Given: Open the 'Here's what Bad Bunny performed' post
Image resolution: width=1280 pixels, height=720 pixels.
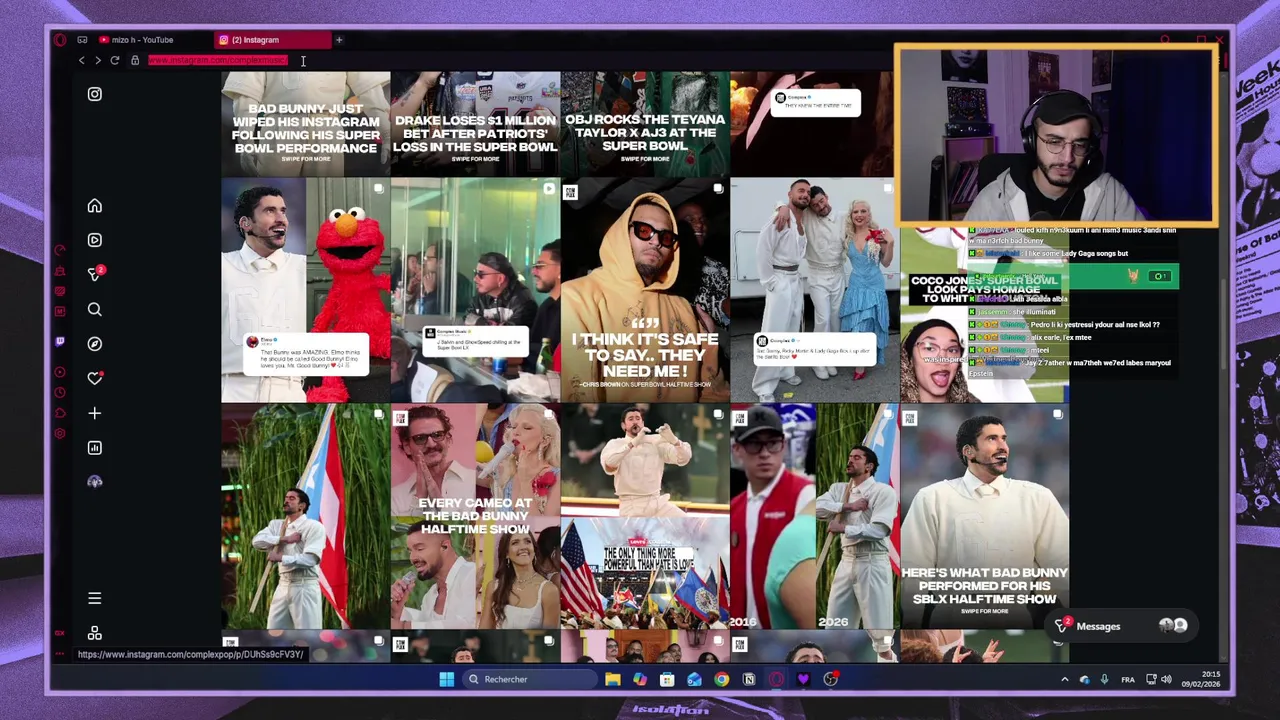Looking at the screenshot, I should point(984,517).
